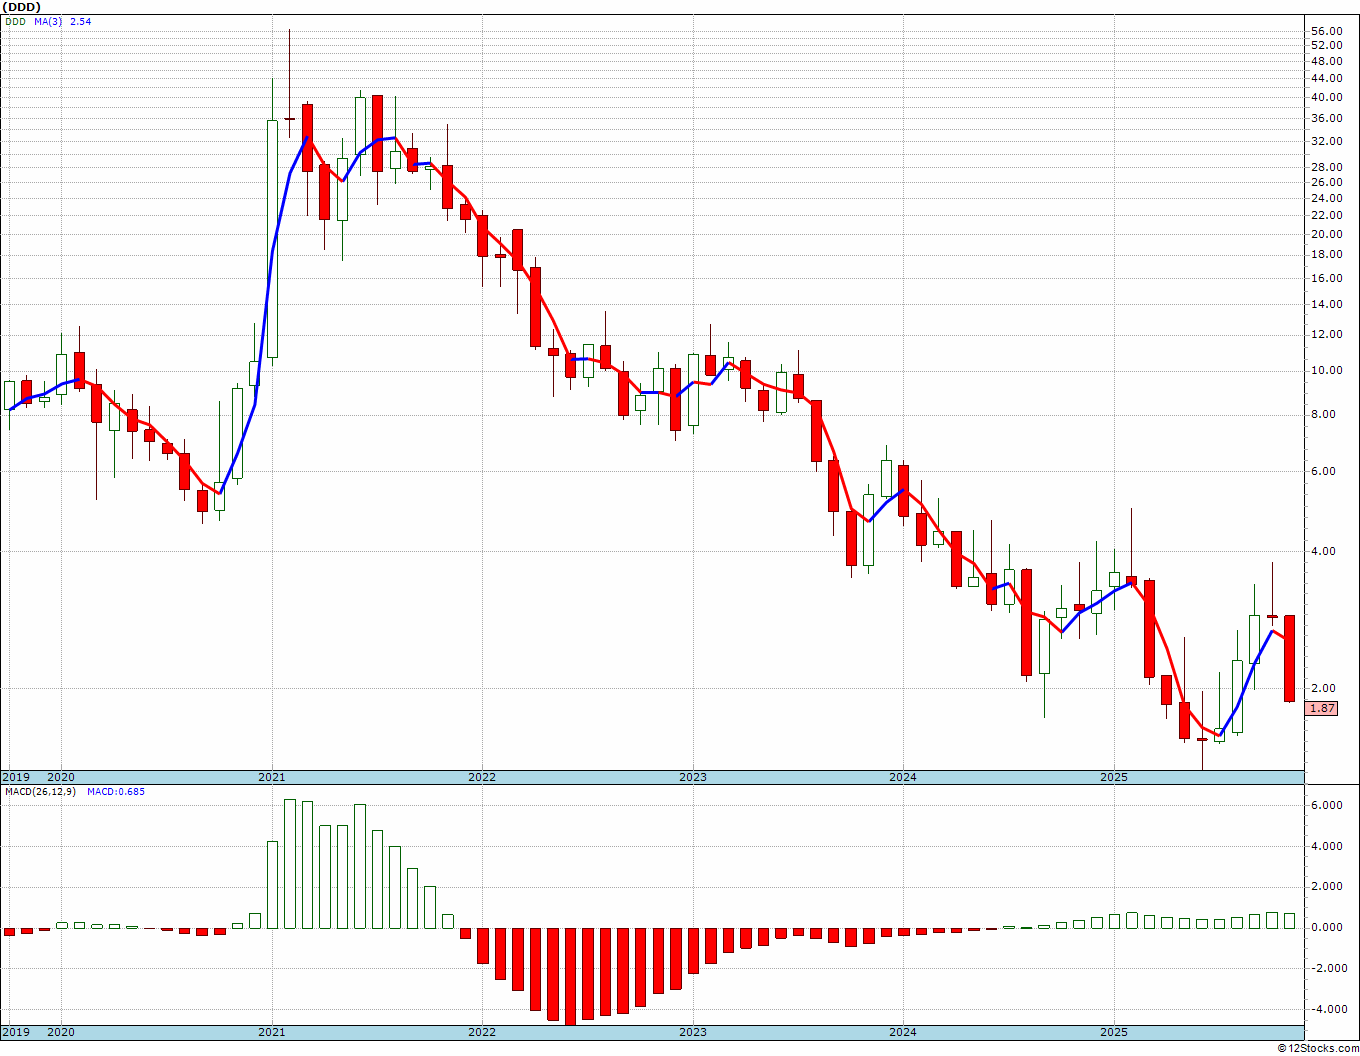The width and height of the screenshot is (1360, 1056).
Task: Click 2023 on the price chart's time axis
Action: [693, 777]
